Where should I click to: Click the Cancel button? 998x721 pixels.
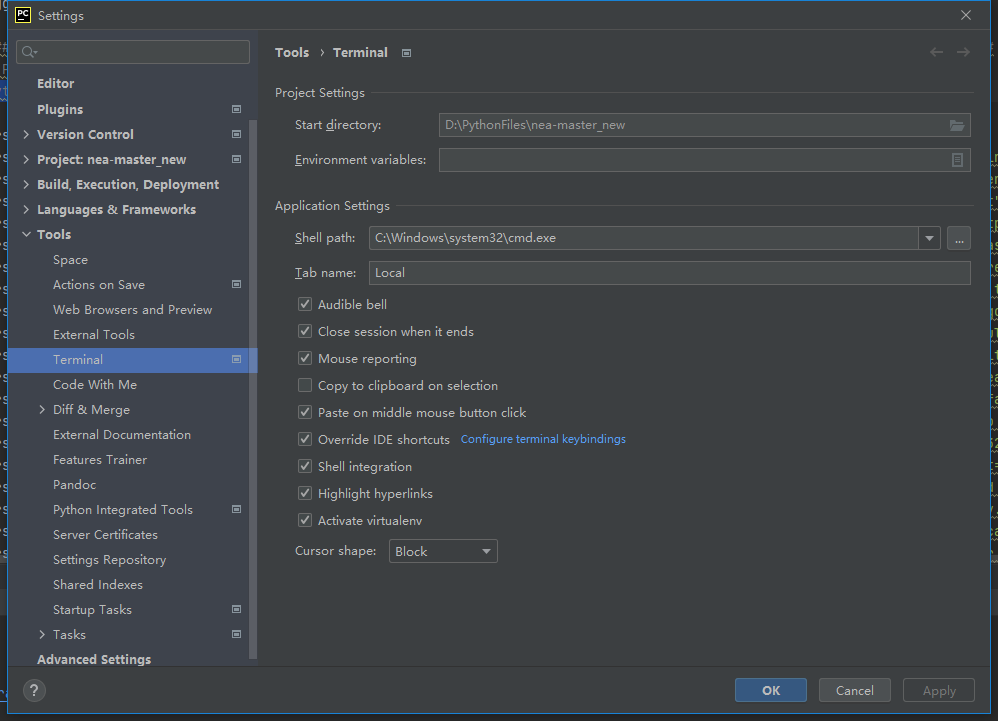click(854, 690)
